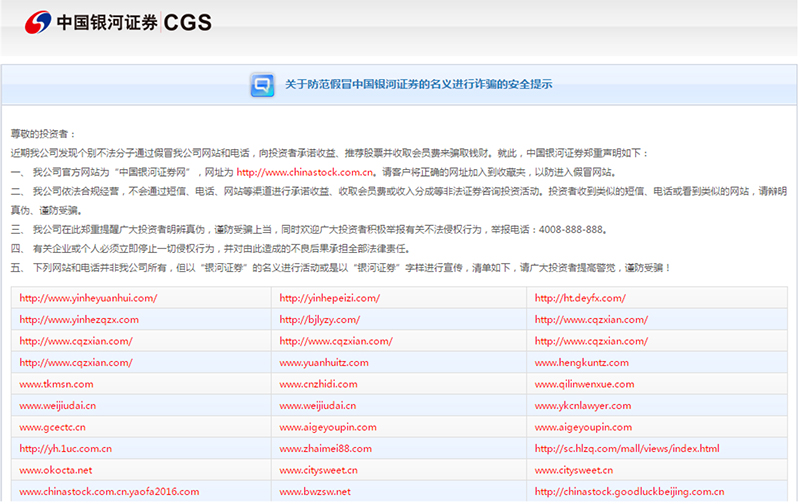Viewport: 800px width, 504px height.
Task: Open the www.cnzhidi.com link
Action: coord(318,384)
